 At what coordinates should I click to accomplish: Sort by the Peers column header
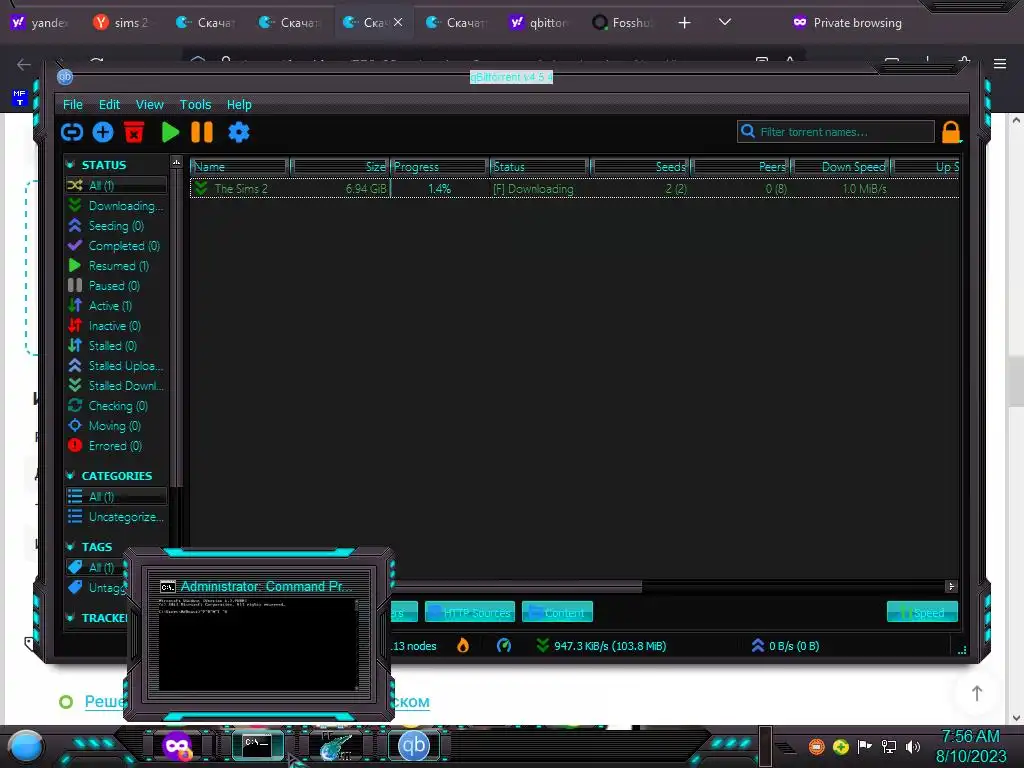pyautogui.click(x=741, y=167)
